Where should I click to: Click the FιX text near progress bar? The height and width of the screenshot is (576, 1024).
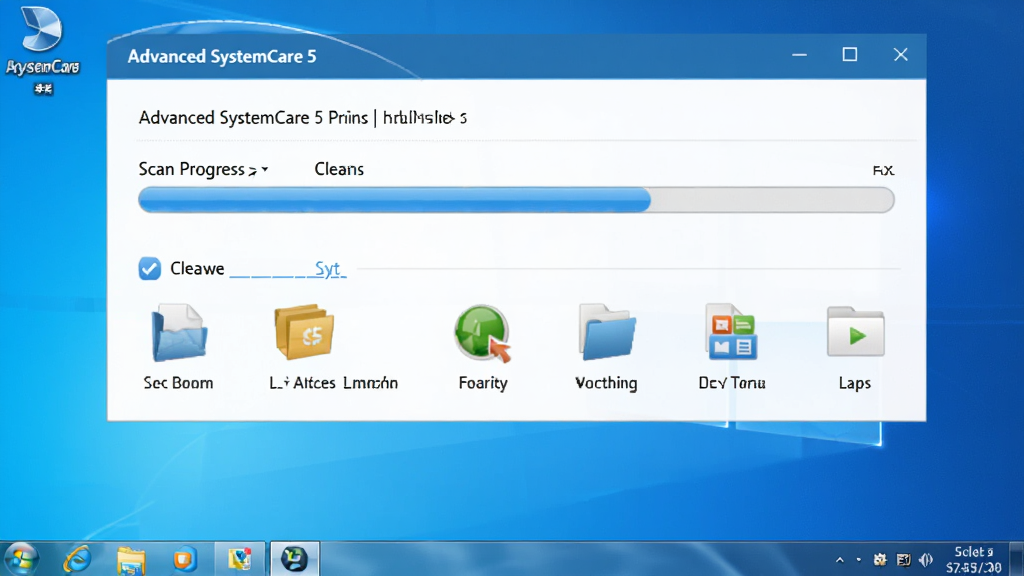click(883, 170)
